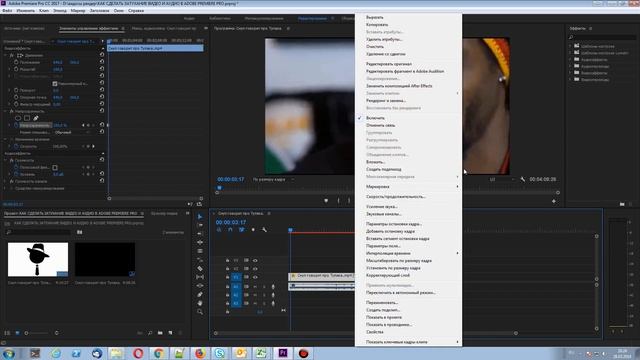Click the Windows Start button
This screenshot has width=640, height=360.
[9, 353]
